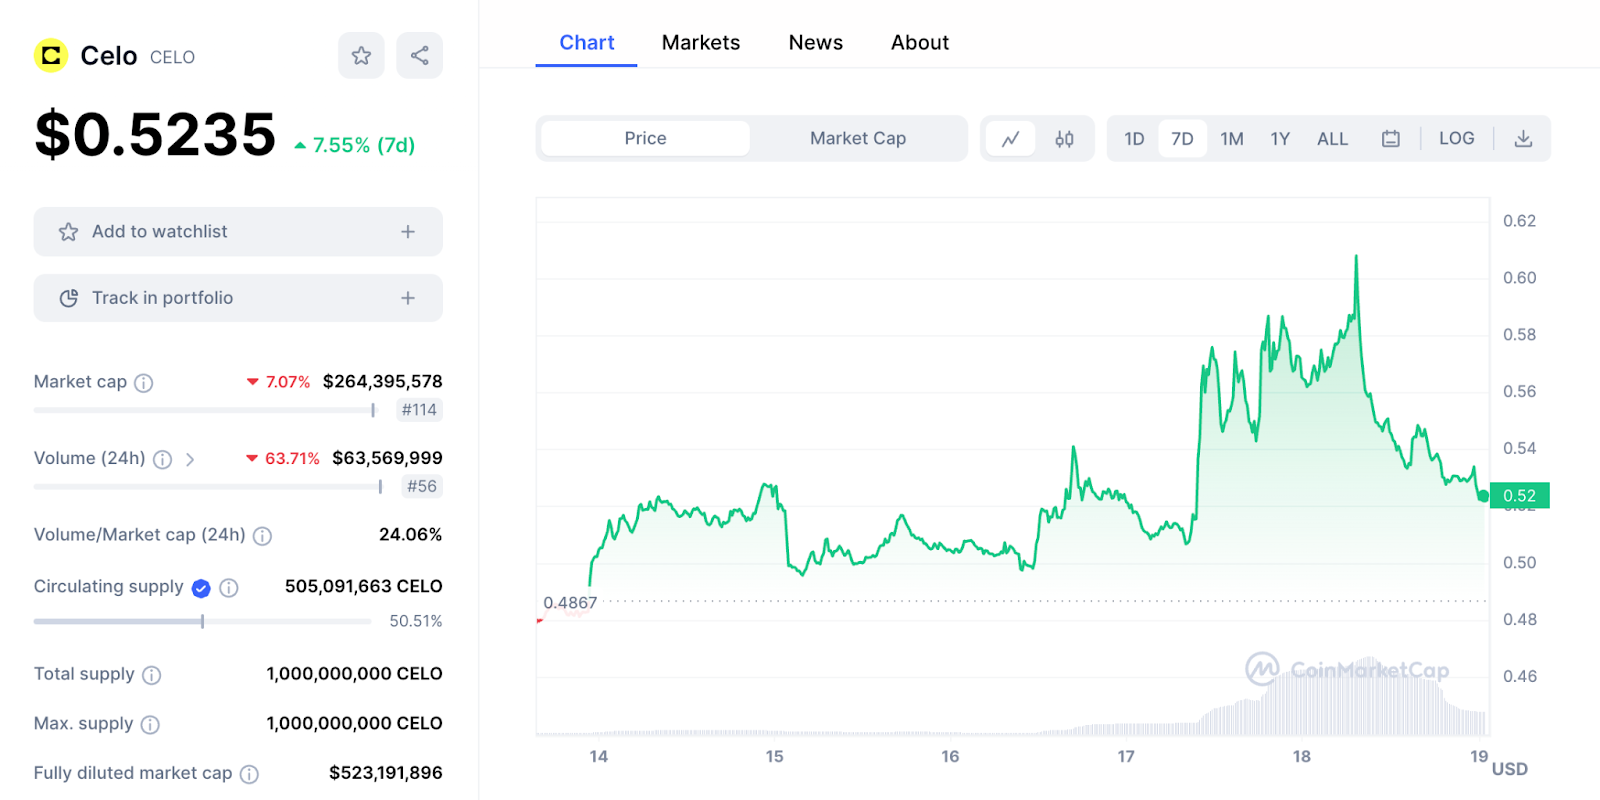The height and width of the screenshot is (800, 1600).
Task: Click the $0.5235 price value
Action: (x=155, y=135)
